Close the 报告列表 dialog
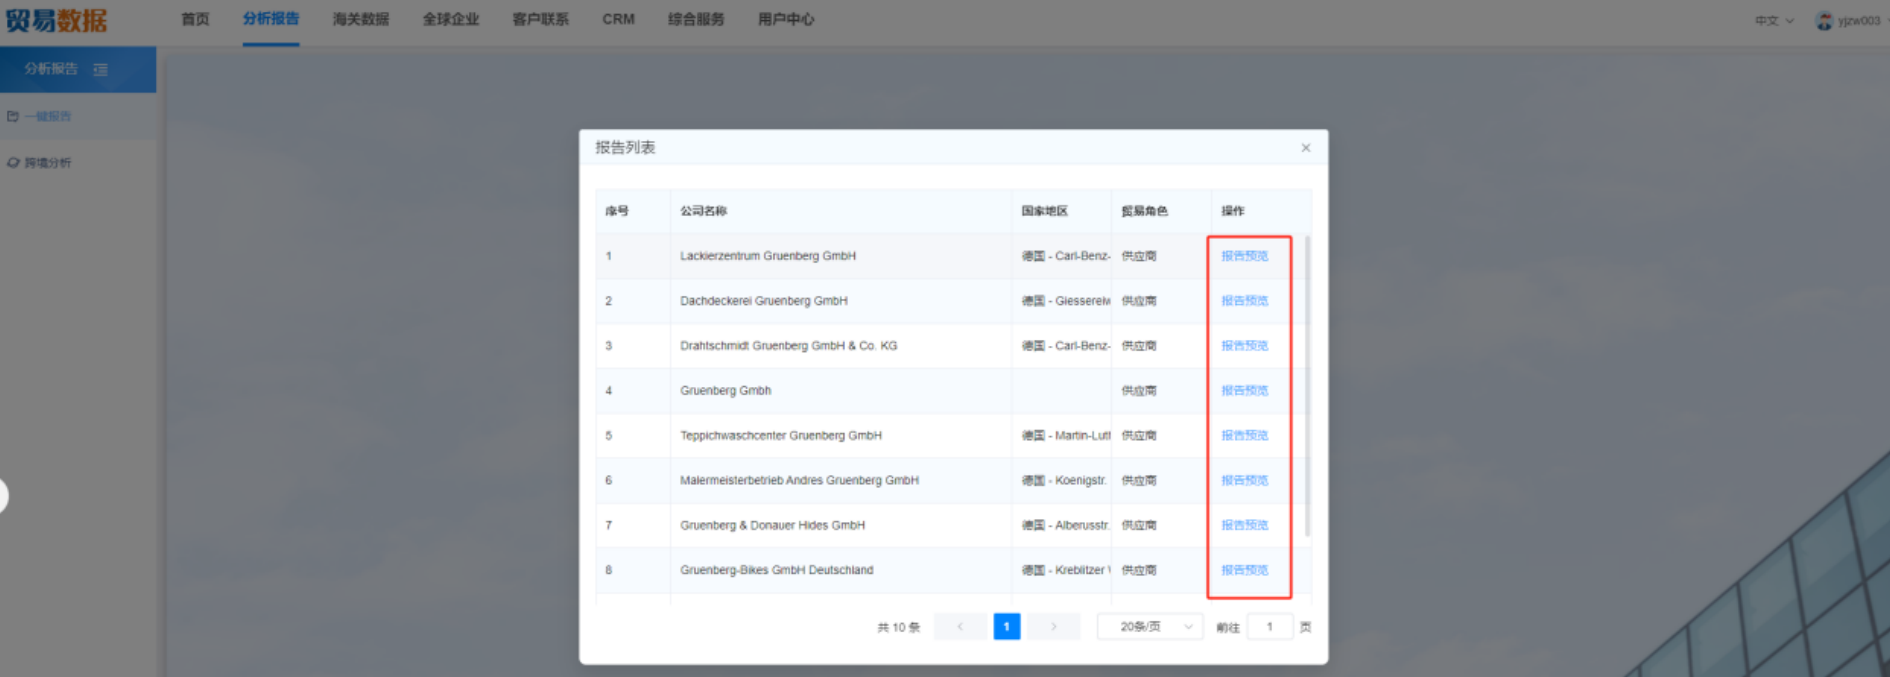 (x=1306, y=148)
